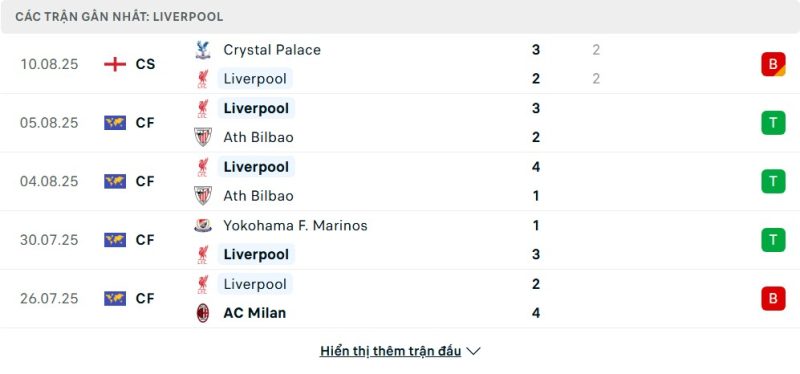Click the Crystal Palace club crest
This screenshot has height=374, width=800.
click(x=203, y=50)
